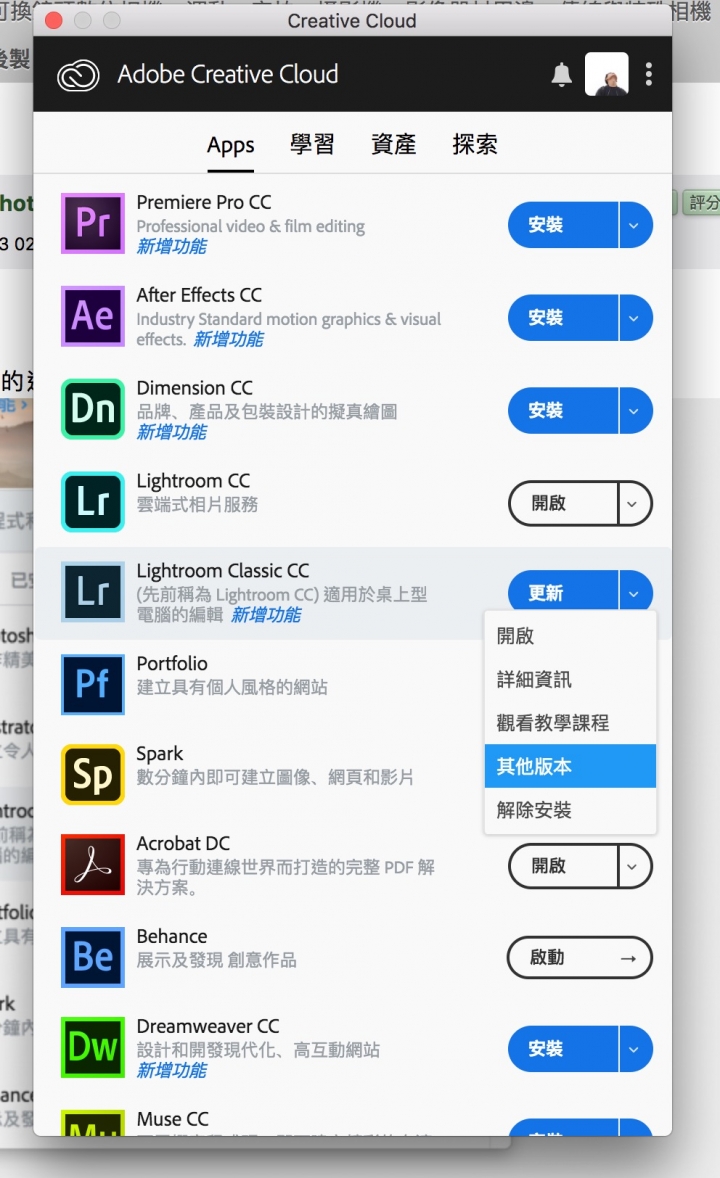The height and width of the screenshot is (1178, 720).
Task: Open the notifications bell
Action: click(x=561, y=74)
